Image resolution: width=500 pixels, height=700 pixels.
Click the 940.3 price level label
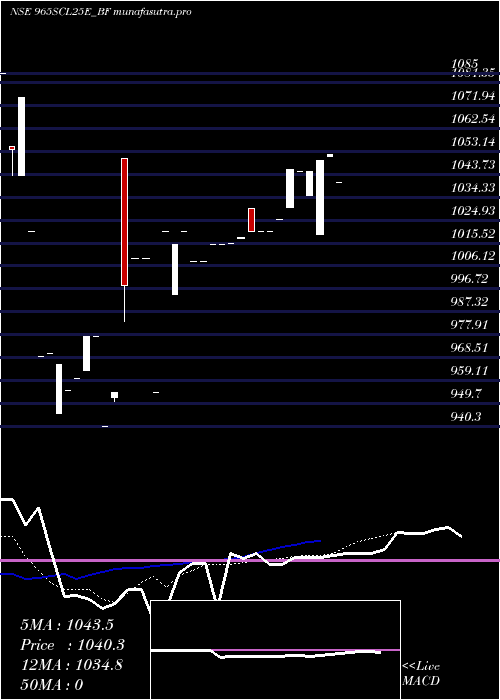(466, 417)
